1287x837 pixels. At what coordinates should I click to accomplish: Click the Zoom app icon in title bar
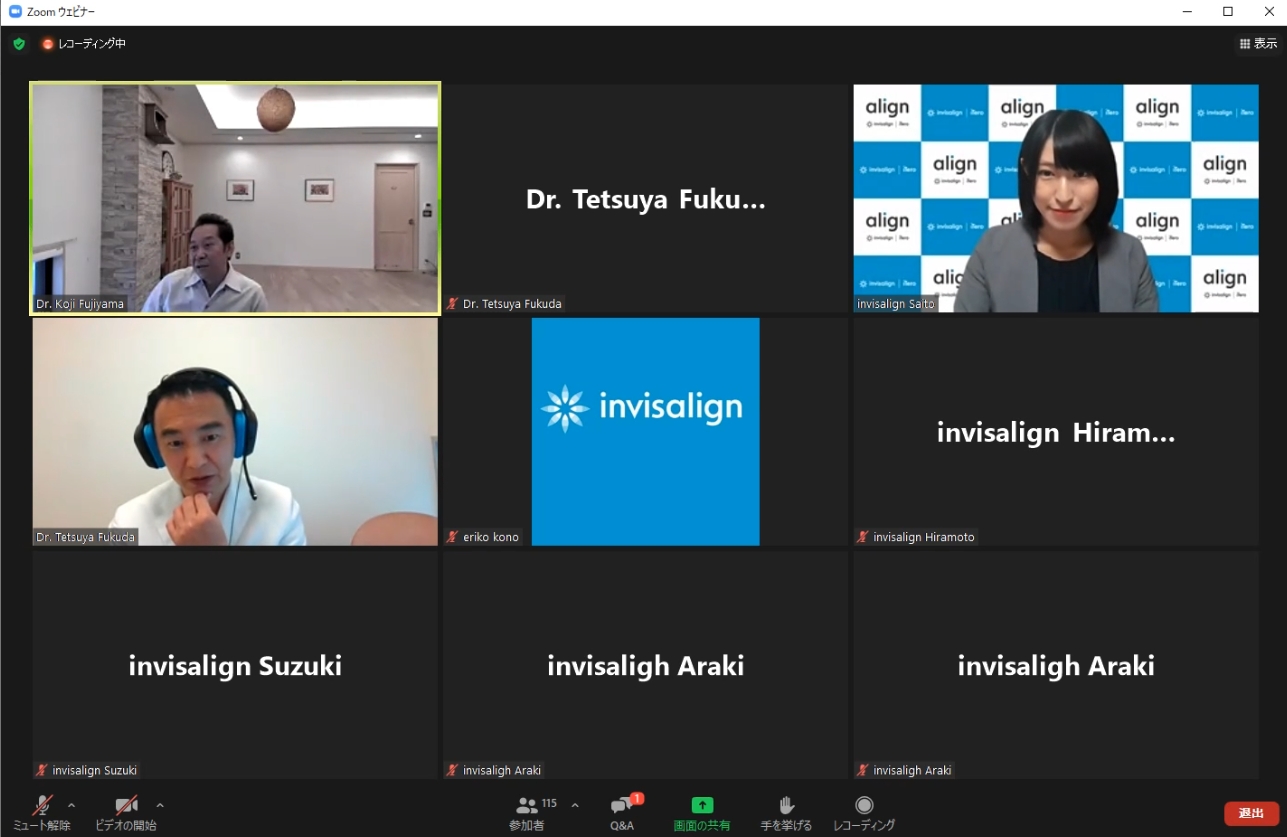pos(15,11)
